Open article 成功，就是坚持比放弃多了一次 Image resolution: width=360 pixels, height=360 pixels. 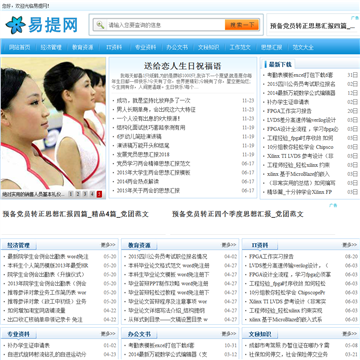pyautogui.click(x=153, y=100)
